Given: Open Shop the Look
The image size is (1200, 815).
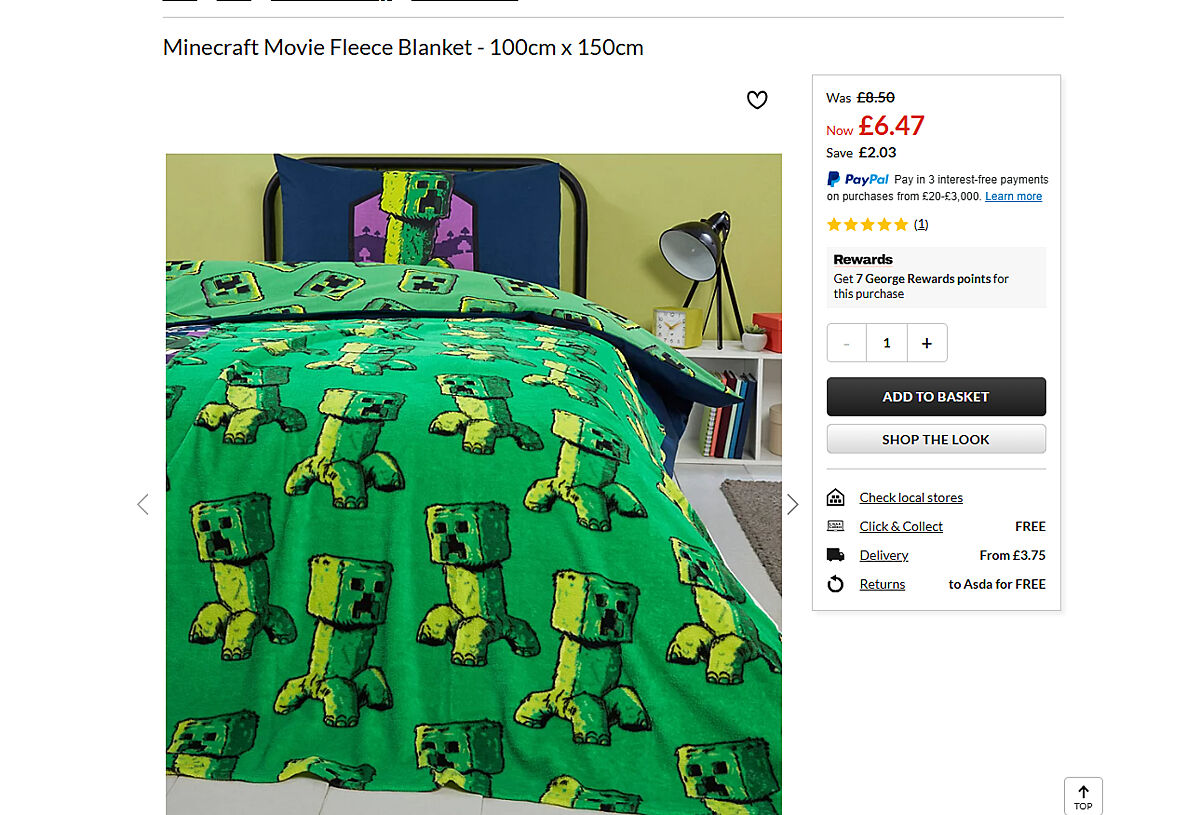Looking at the screenshot, I should (936, 439).
